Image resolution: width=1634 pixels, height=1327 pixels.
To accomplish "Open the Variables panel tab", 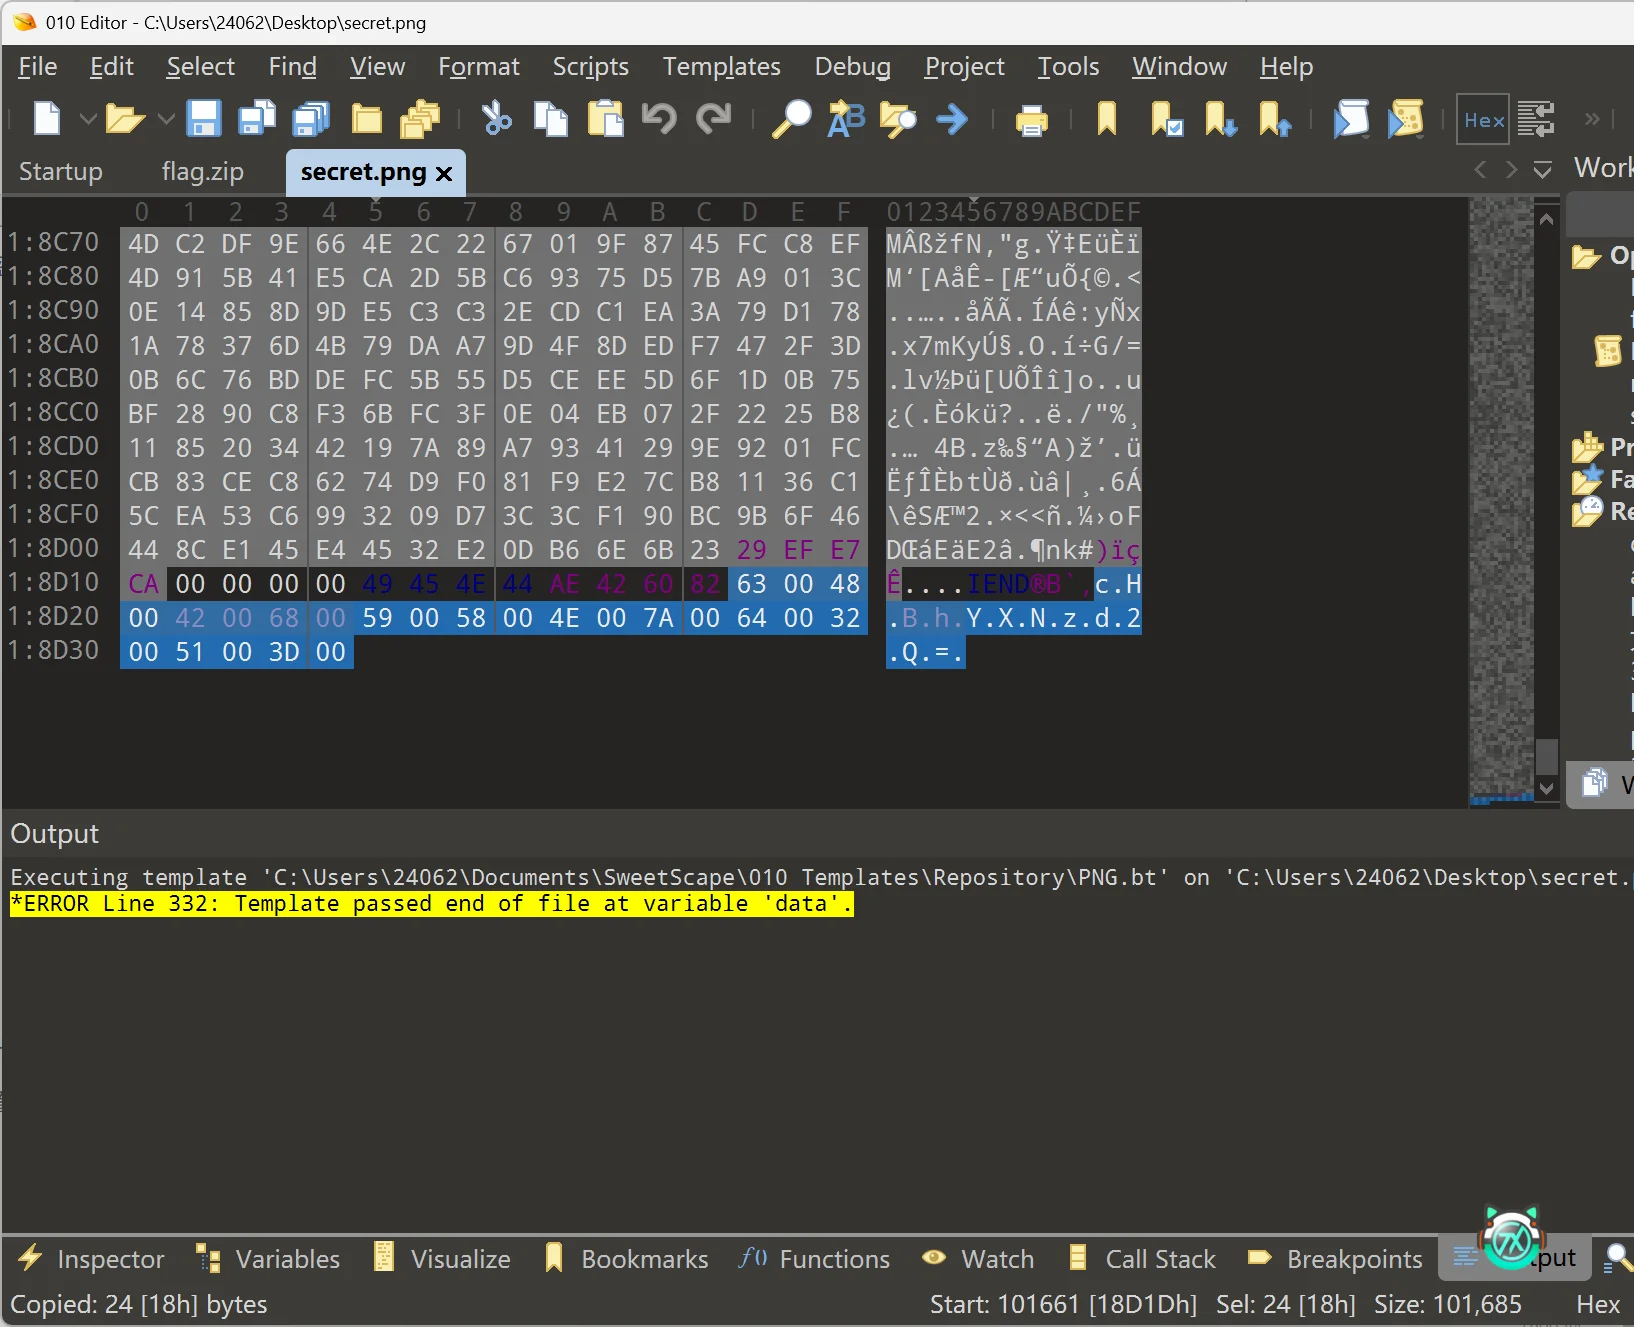I will click(x=269, y=1259).
